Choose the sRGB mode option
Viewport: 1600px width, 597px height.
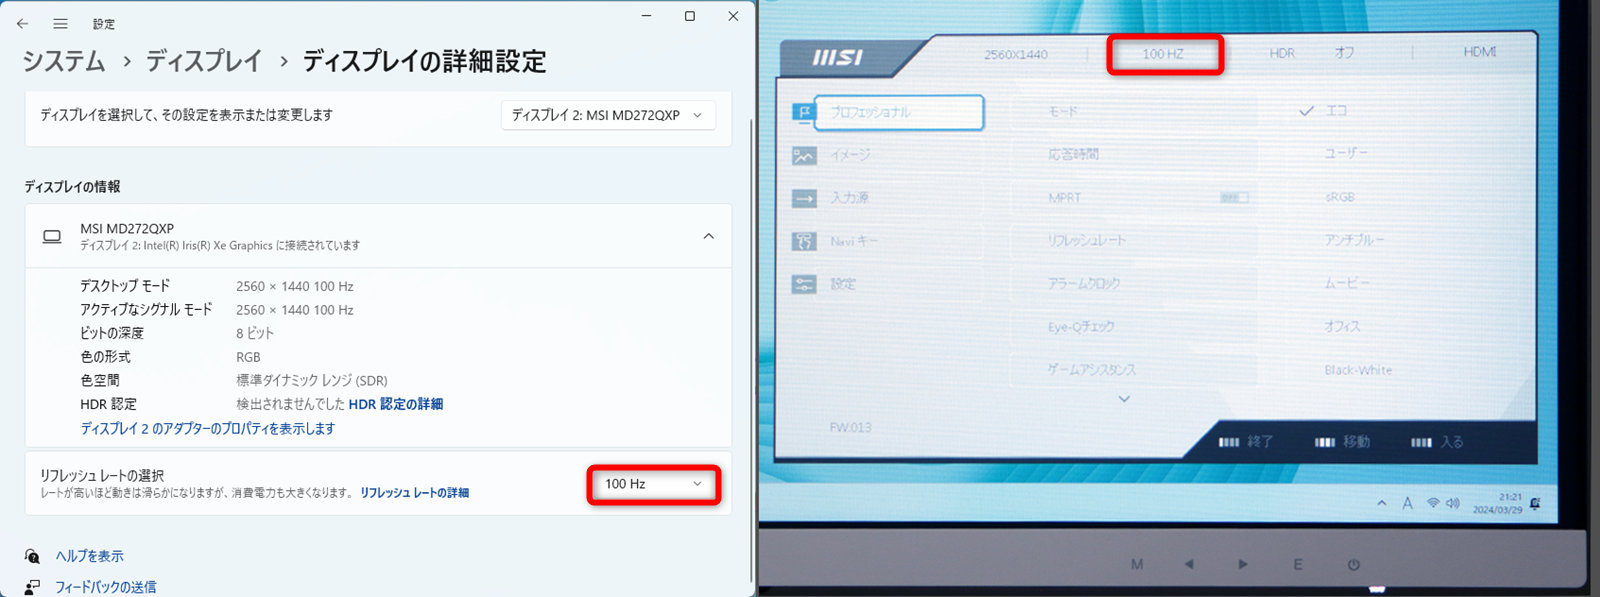(x=1340, y=197)
